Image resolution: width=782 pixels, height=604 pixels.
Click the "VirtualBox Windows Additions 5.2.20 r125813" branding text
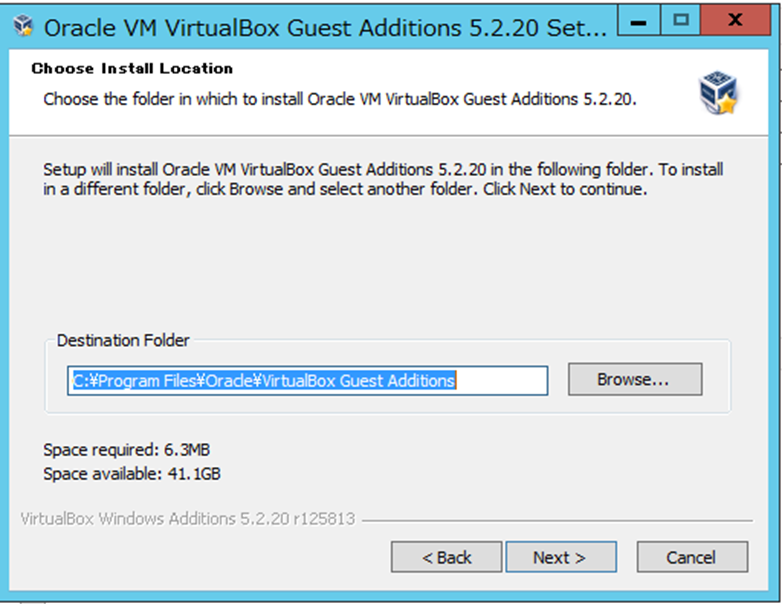coord(187,520)
